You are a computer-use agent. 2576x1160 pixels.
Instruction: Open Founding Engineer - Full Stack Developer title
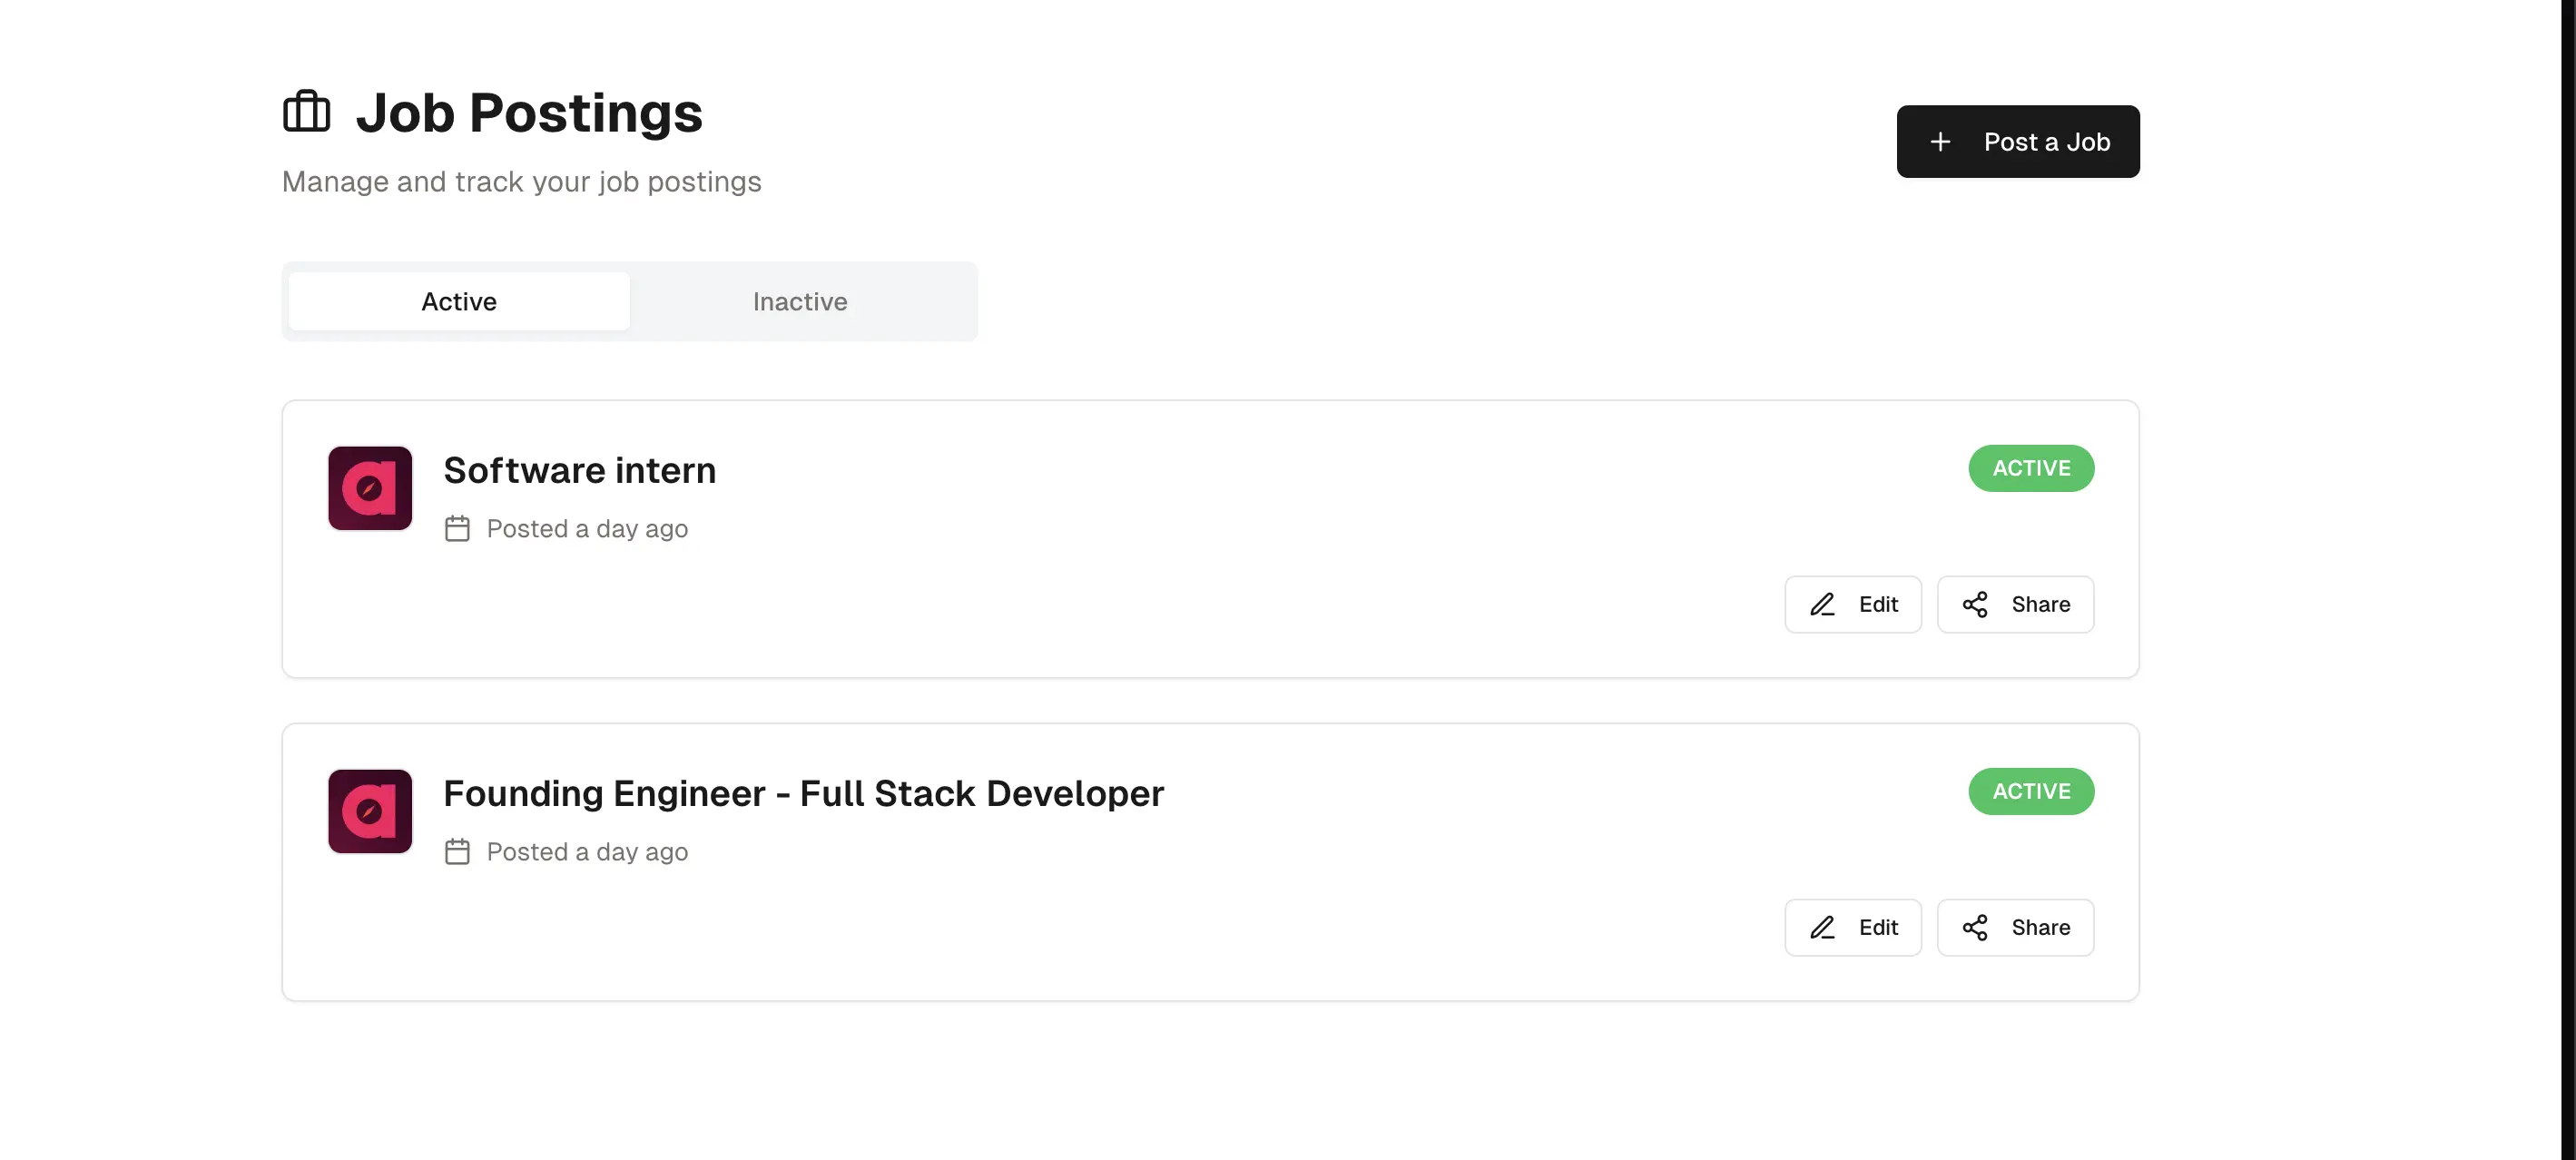[803, 793]
